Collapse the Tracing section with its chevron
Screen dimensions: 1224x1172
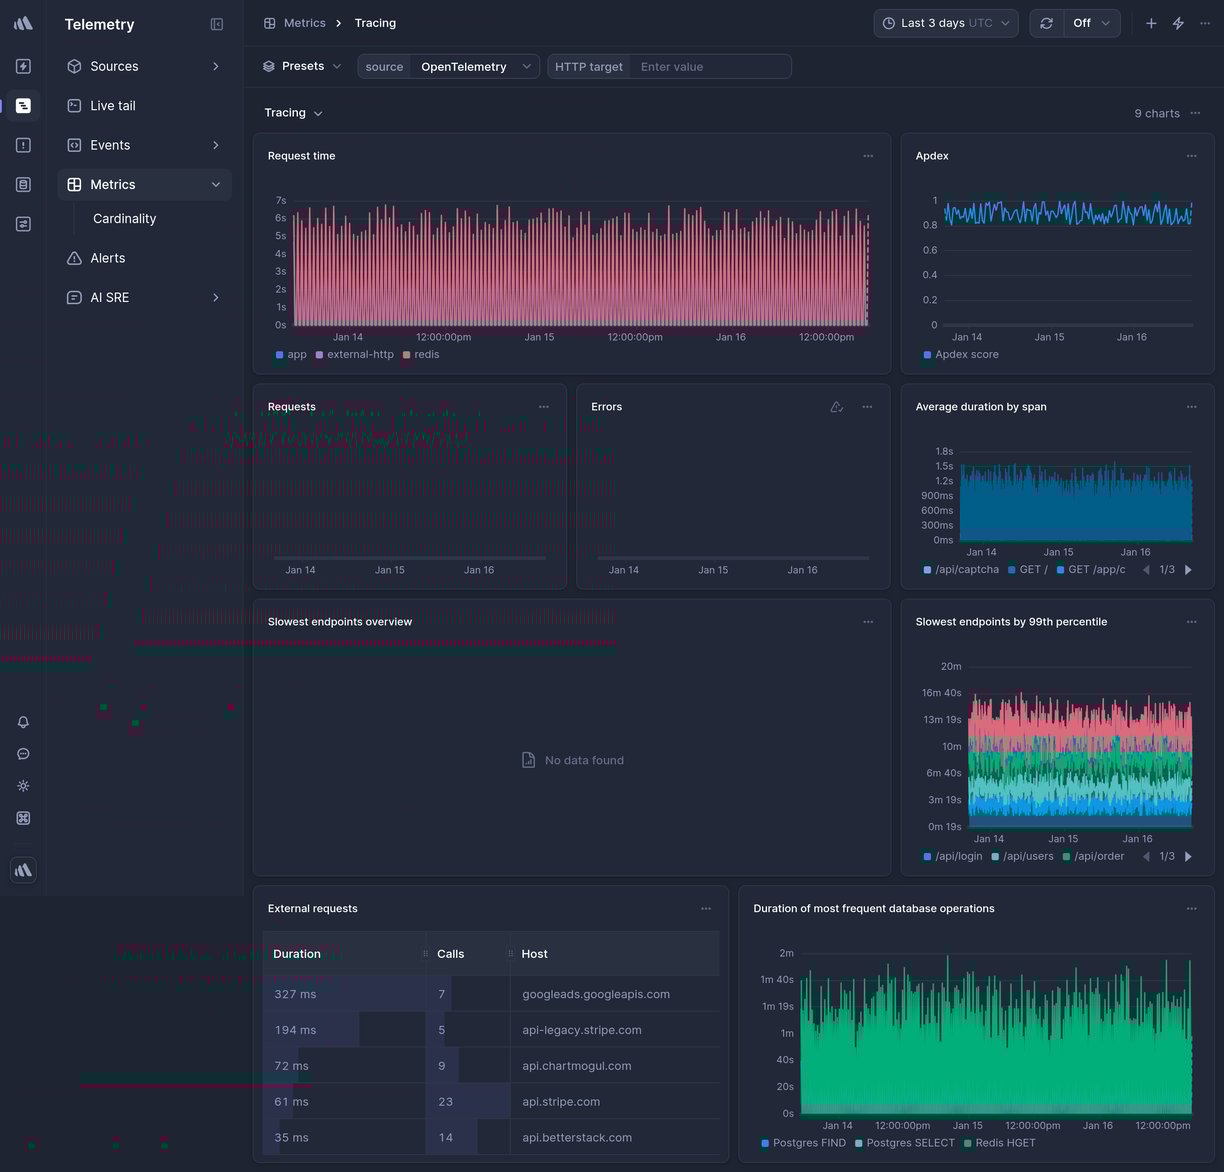pos(318,113)
